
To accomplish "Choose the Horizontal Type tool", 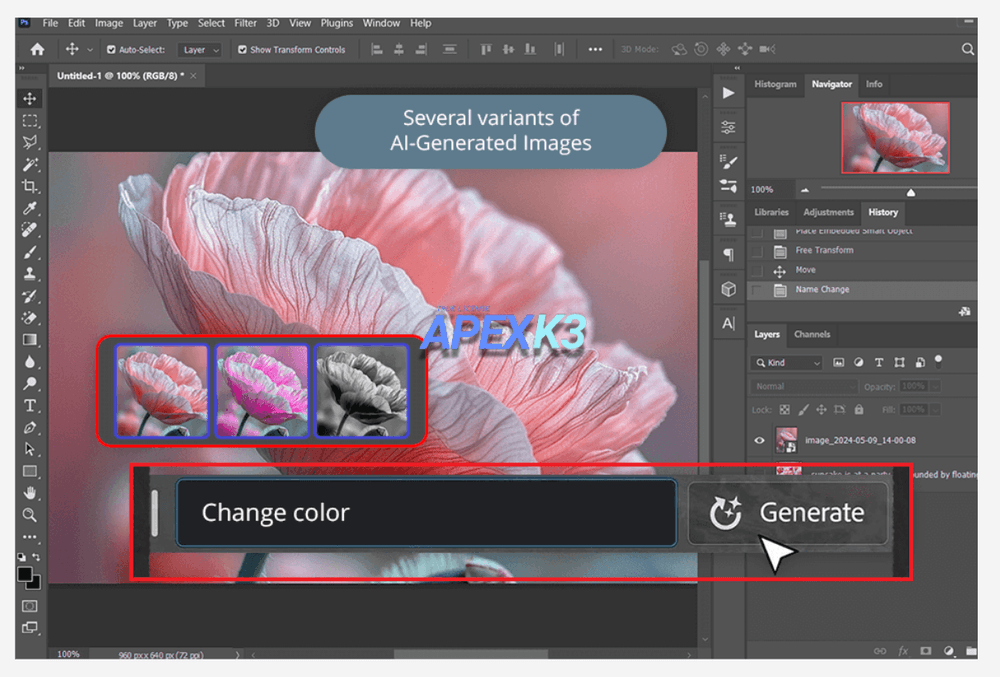I will pos(29,405).
